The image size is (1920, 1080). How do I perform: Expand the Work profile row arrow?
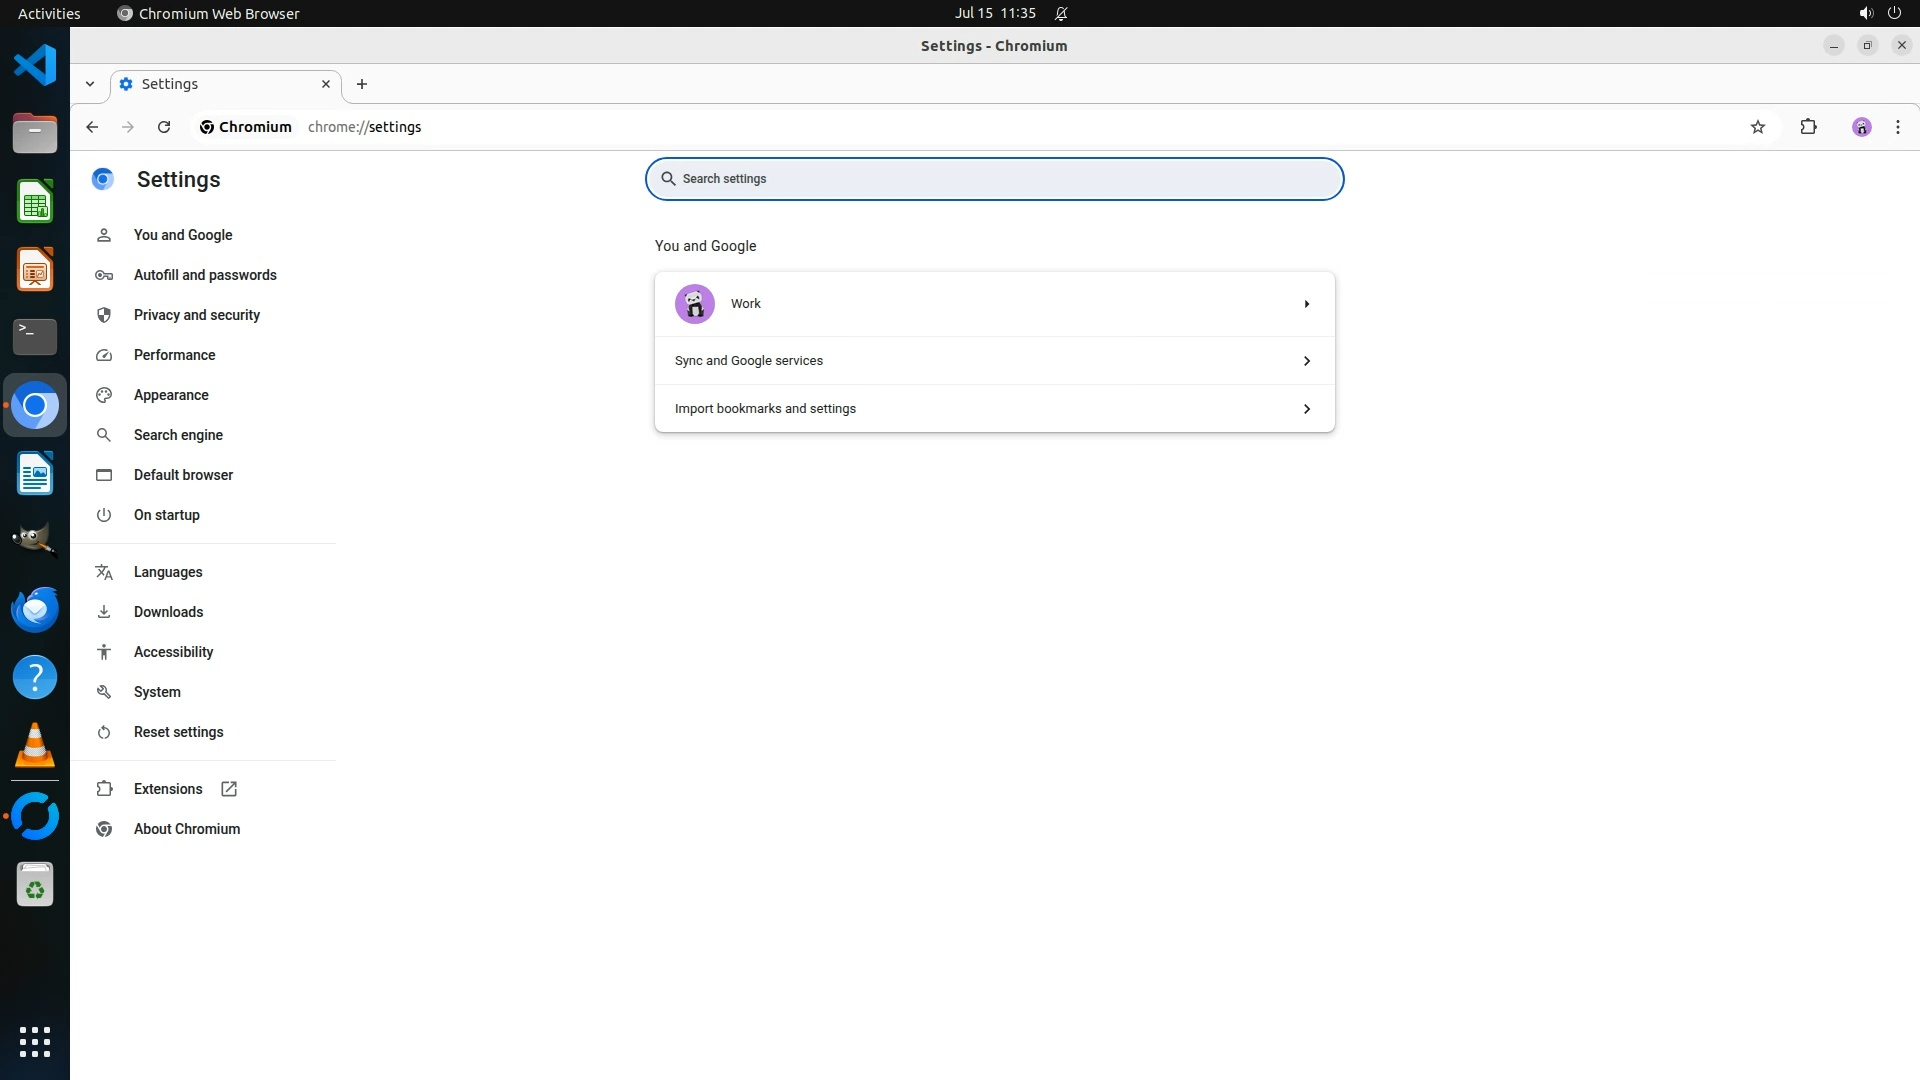(x=1306, y=304)
